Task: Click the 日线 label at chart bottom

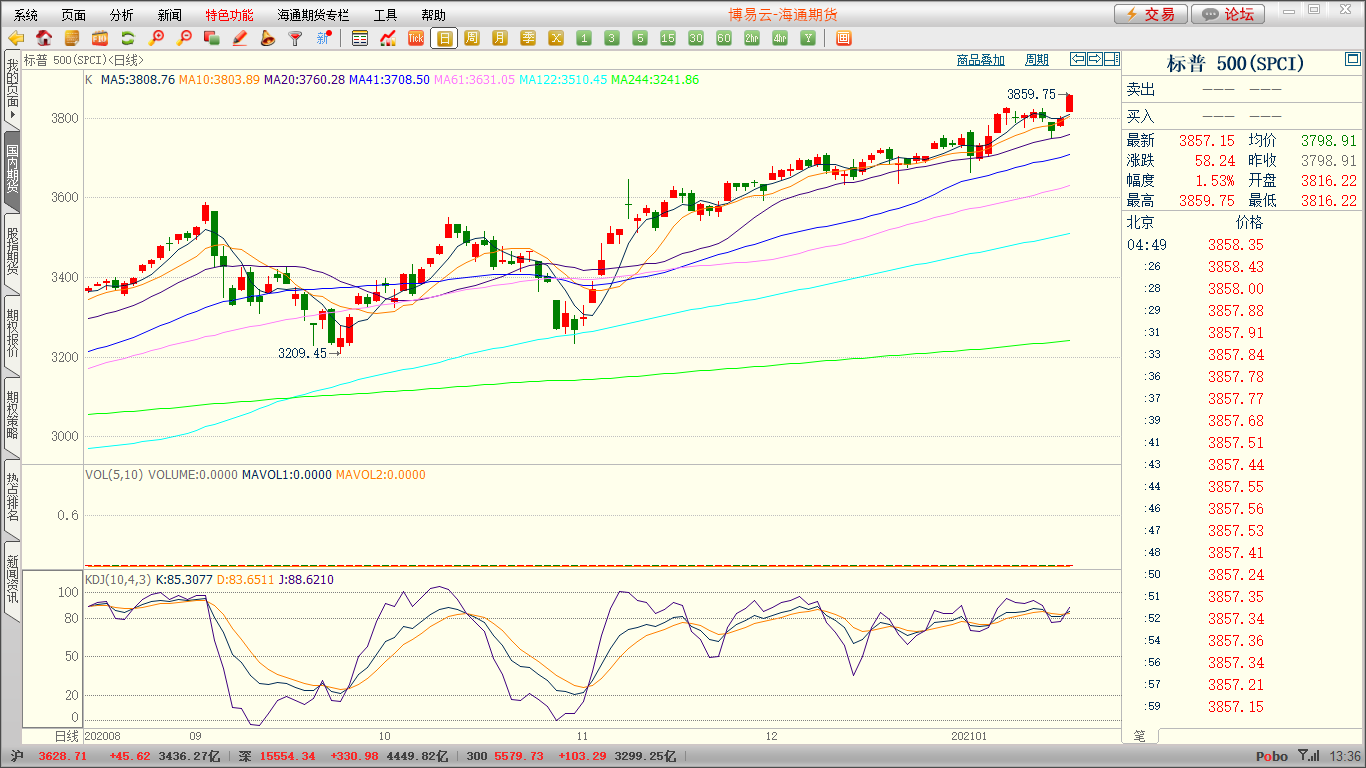Action: click(66, 735)
